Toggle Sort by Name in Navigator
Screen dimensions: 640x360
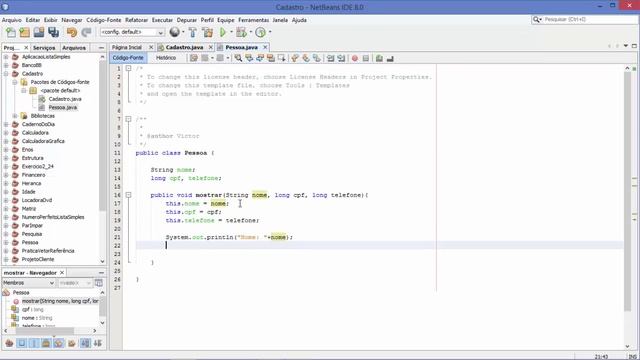[x=85, y=343]
